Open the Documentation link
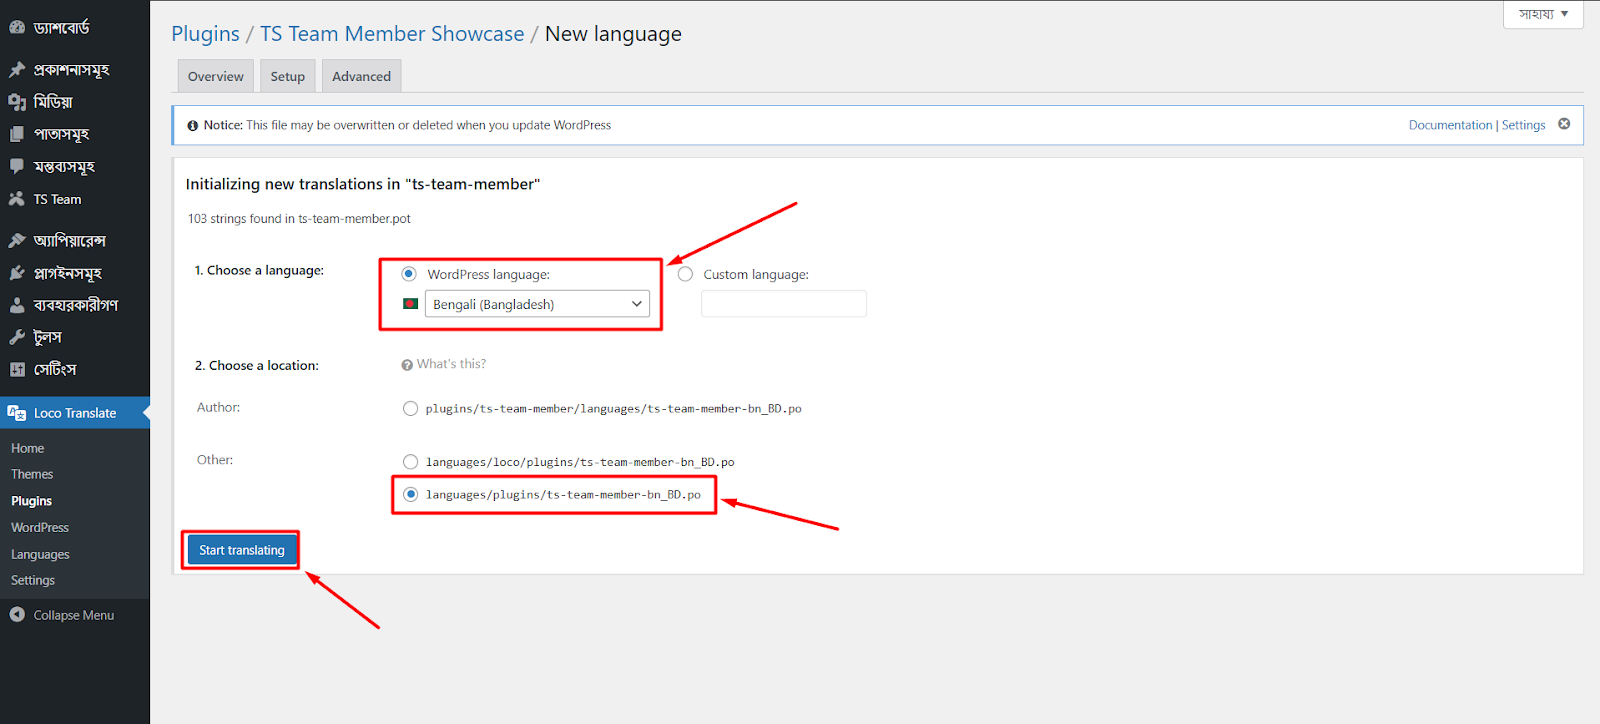 [1449, 125]
